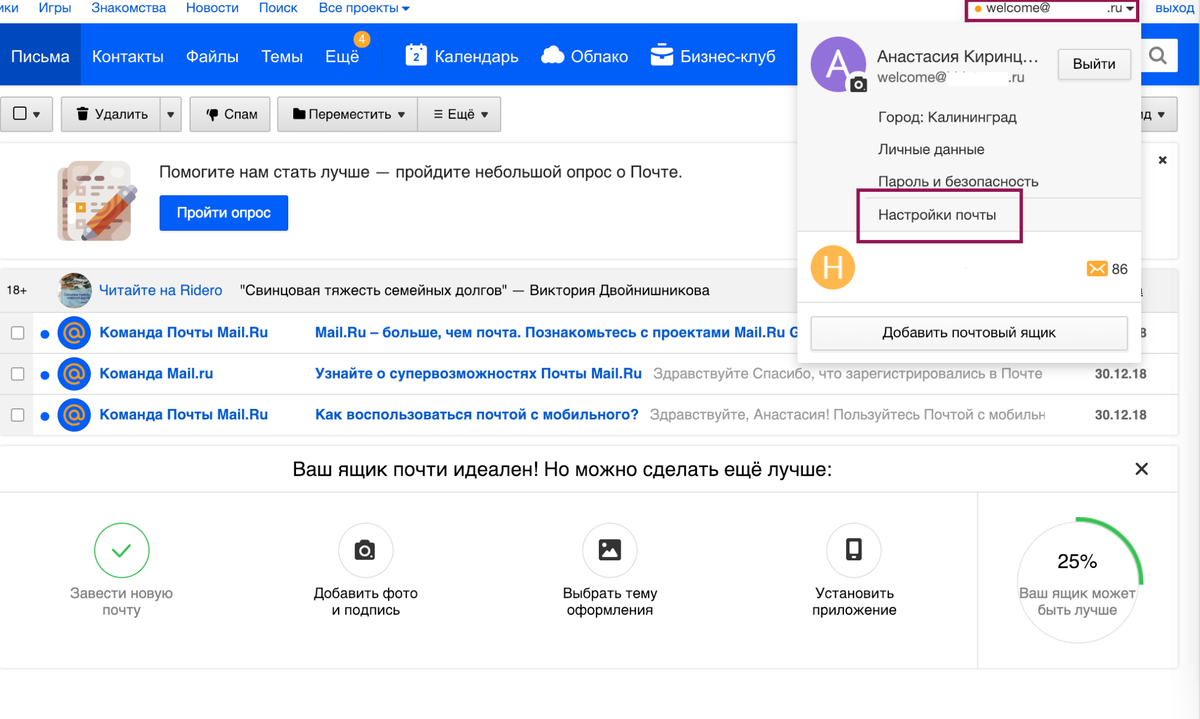Open Новости link in top bar
Image resolution: width=1200 pixels, height=719 pixels.
click(x=212, y=8)
